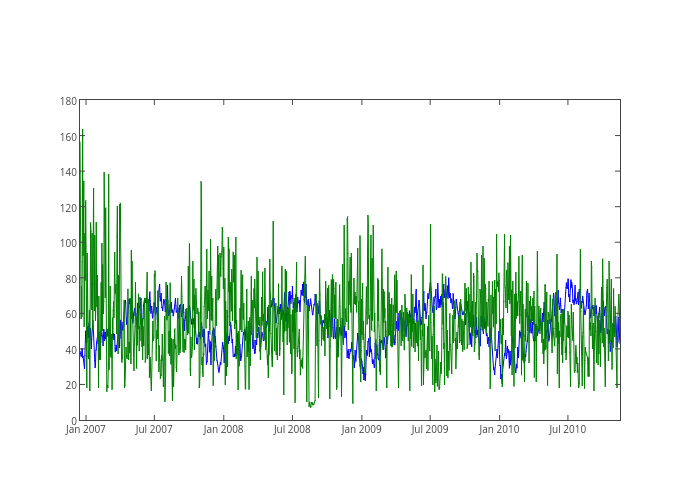Viewport: 700px width, 500px height.
Task: Select the 60 mark on y-axis
Action: [x=70, y=314]
